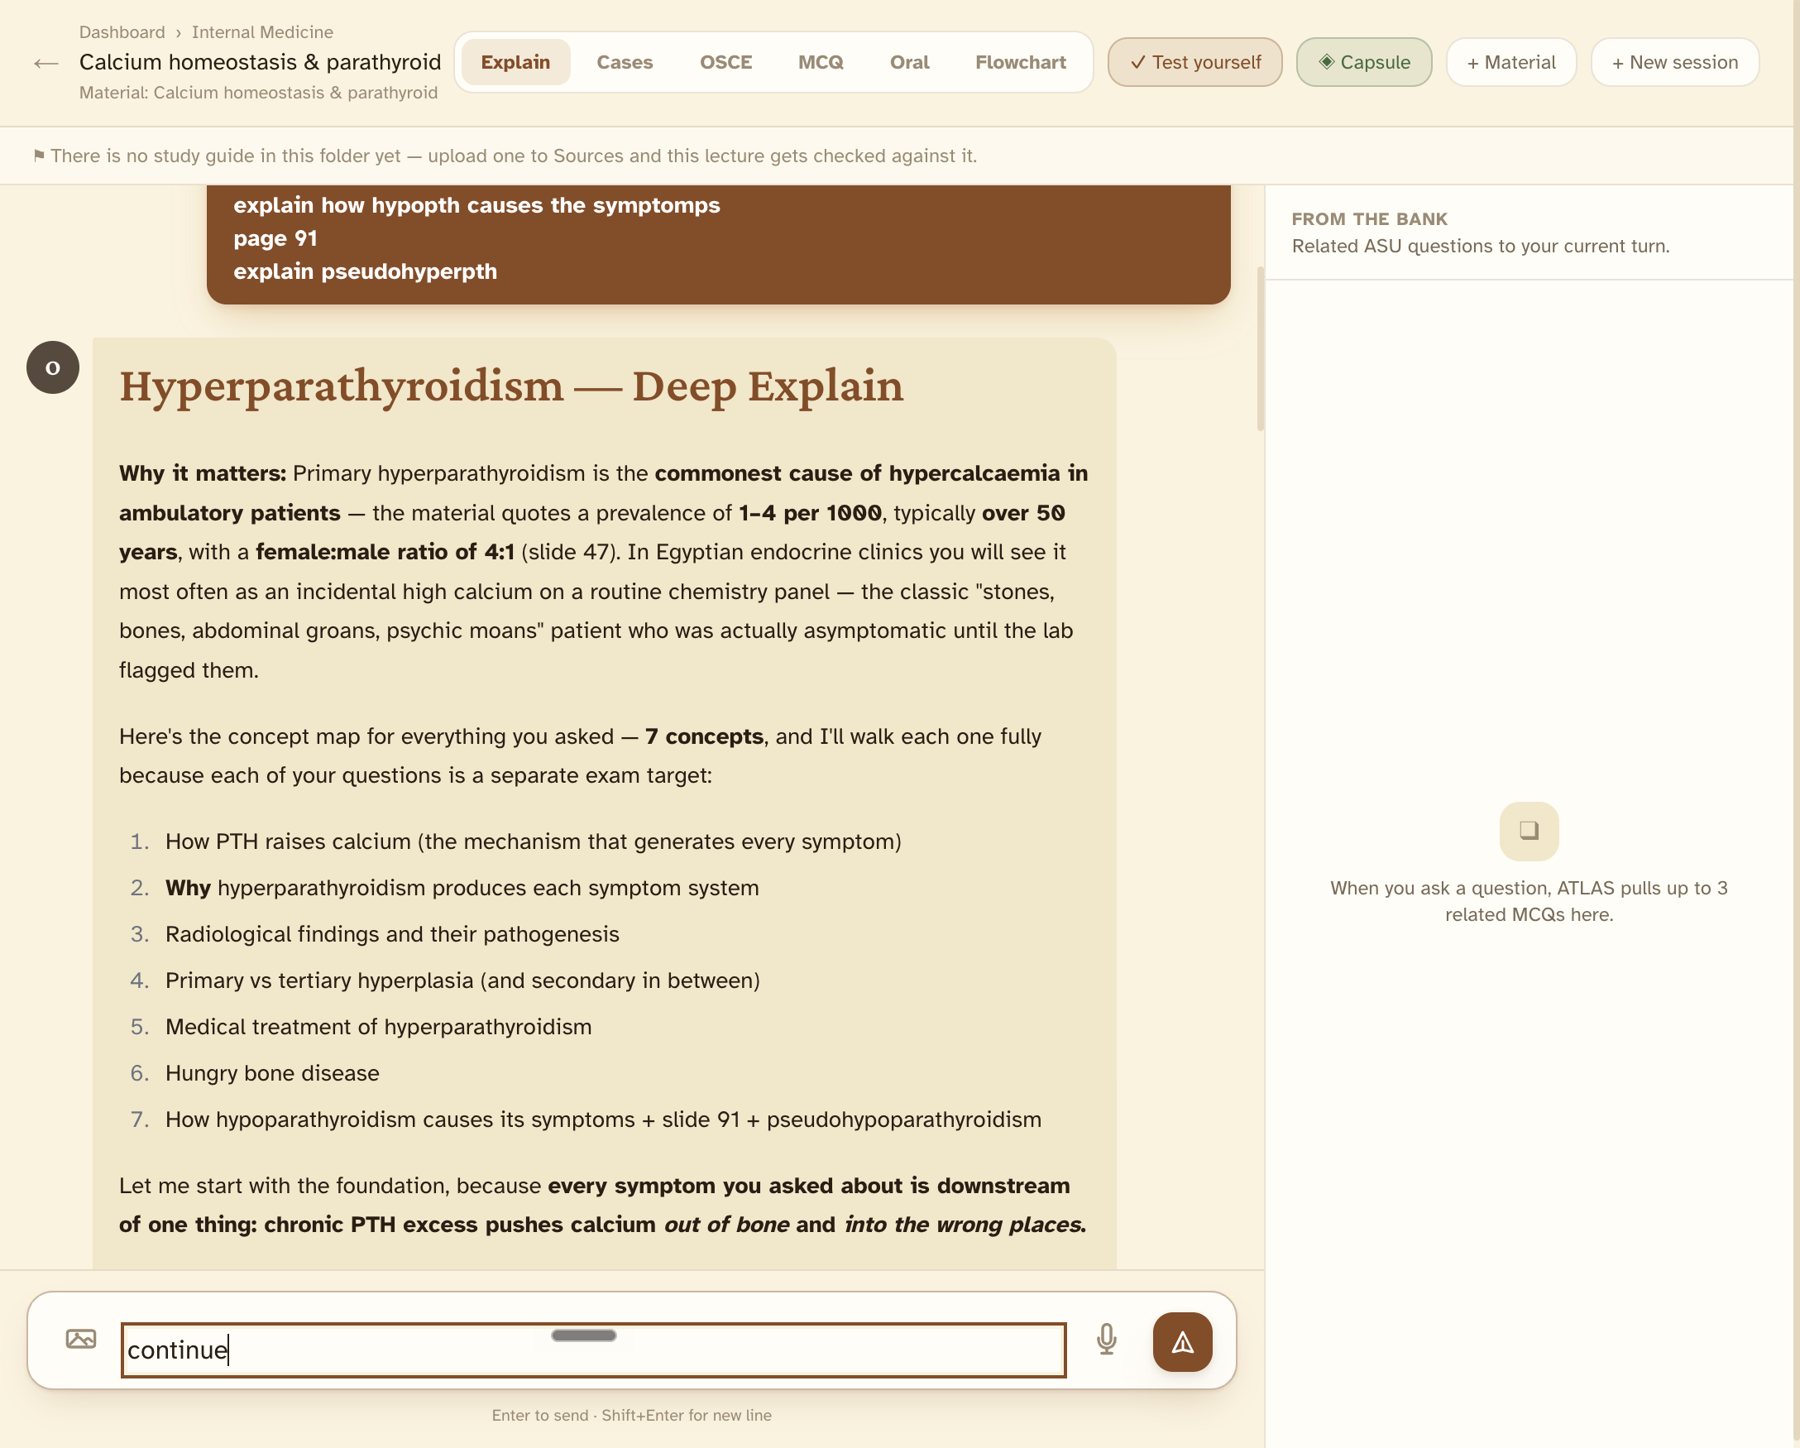Click the 'Material: Calcium homeostasis & parathyroid' subtitle
1800x1448 pixels.
258,93
